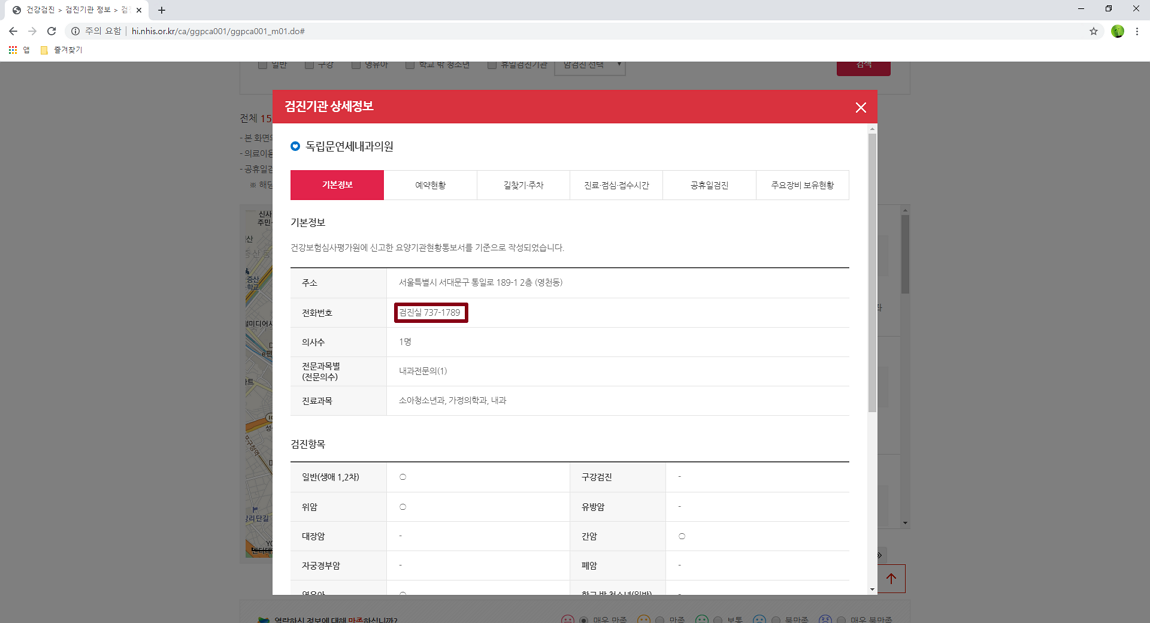1150x623 pixels.
Task: Click the address bar URL
Action: click(x=218, y=31)
